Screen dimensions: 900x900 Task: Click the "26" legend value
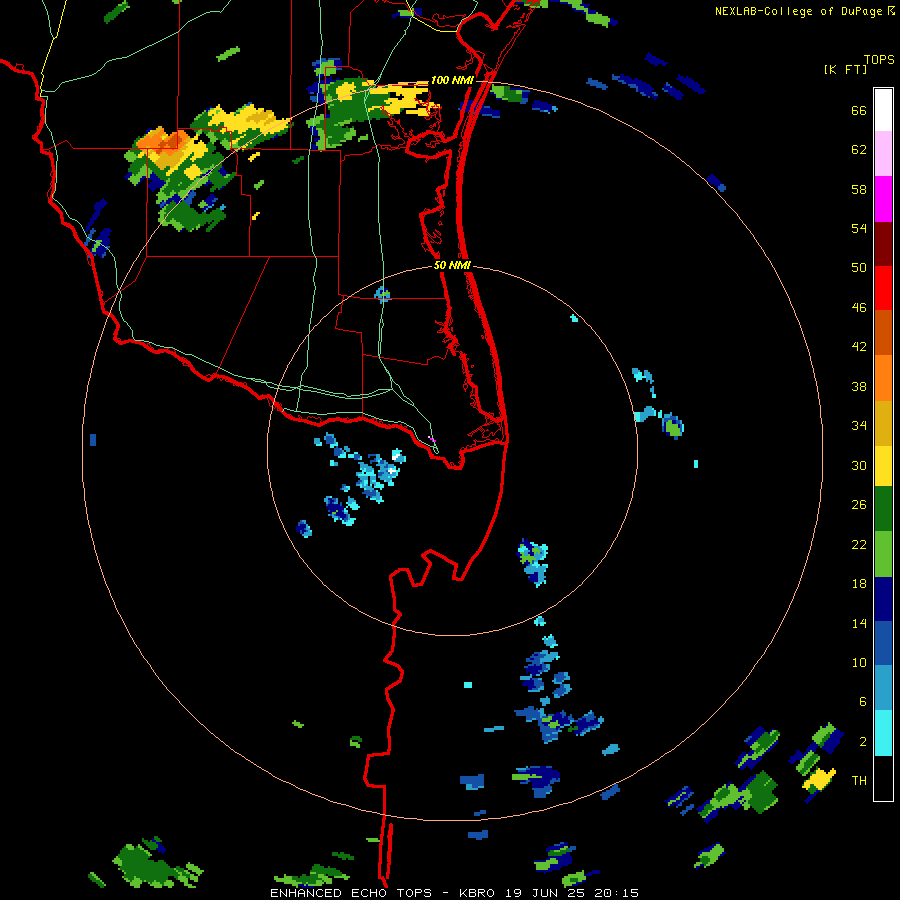point(859,505)
